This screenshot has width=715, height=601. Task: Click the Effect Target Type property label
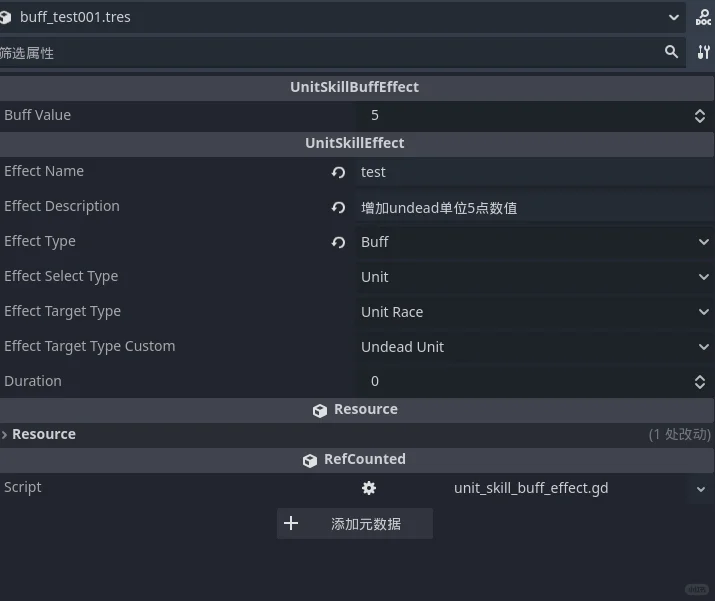[62, 311]
